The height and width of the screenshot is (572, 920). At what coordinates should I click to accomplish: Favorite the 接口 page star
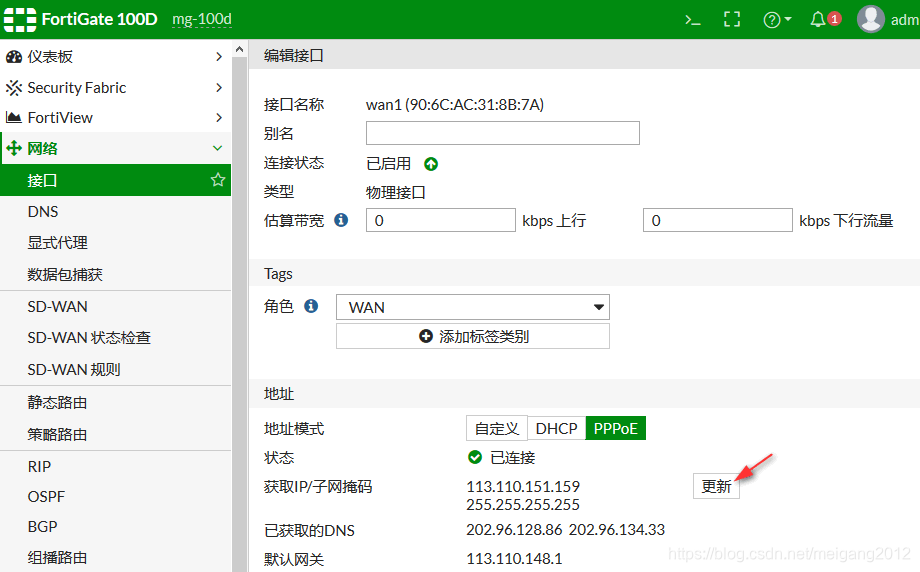tap(218, 180)
